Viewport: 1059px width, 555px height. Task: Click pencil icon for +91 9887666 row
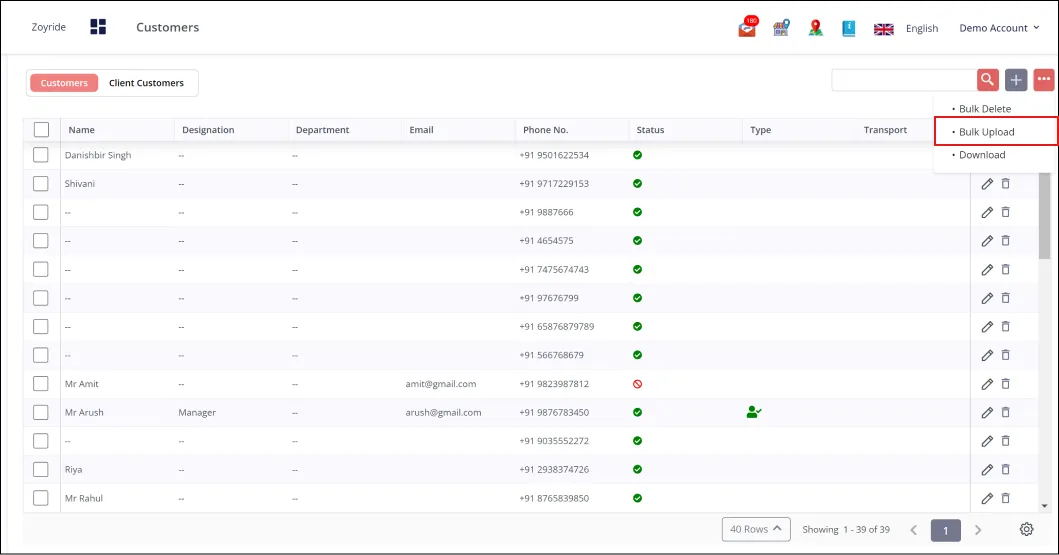tap(987, 212)
